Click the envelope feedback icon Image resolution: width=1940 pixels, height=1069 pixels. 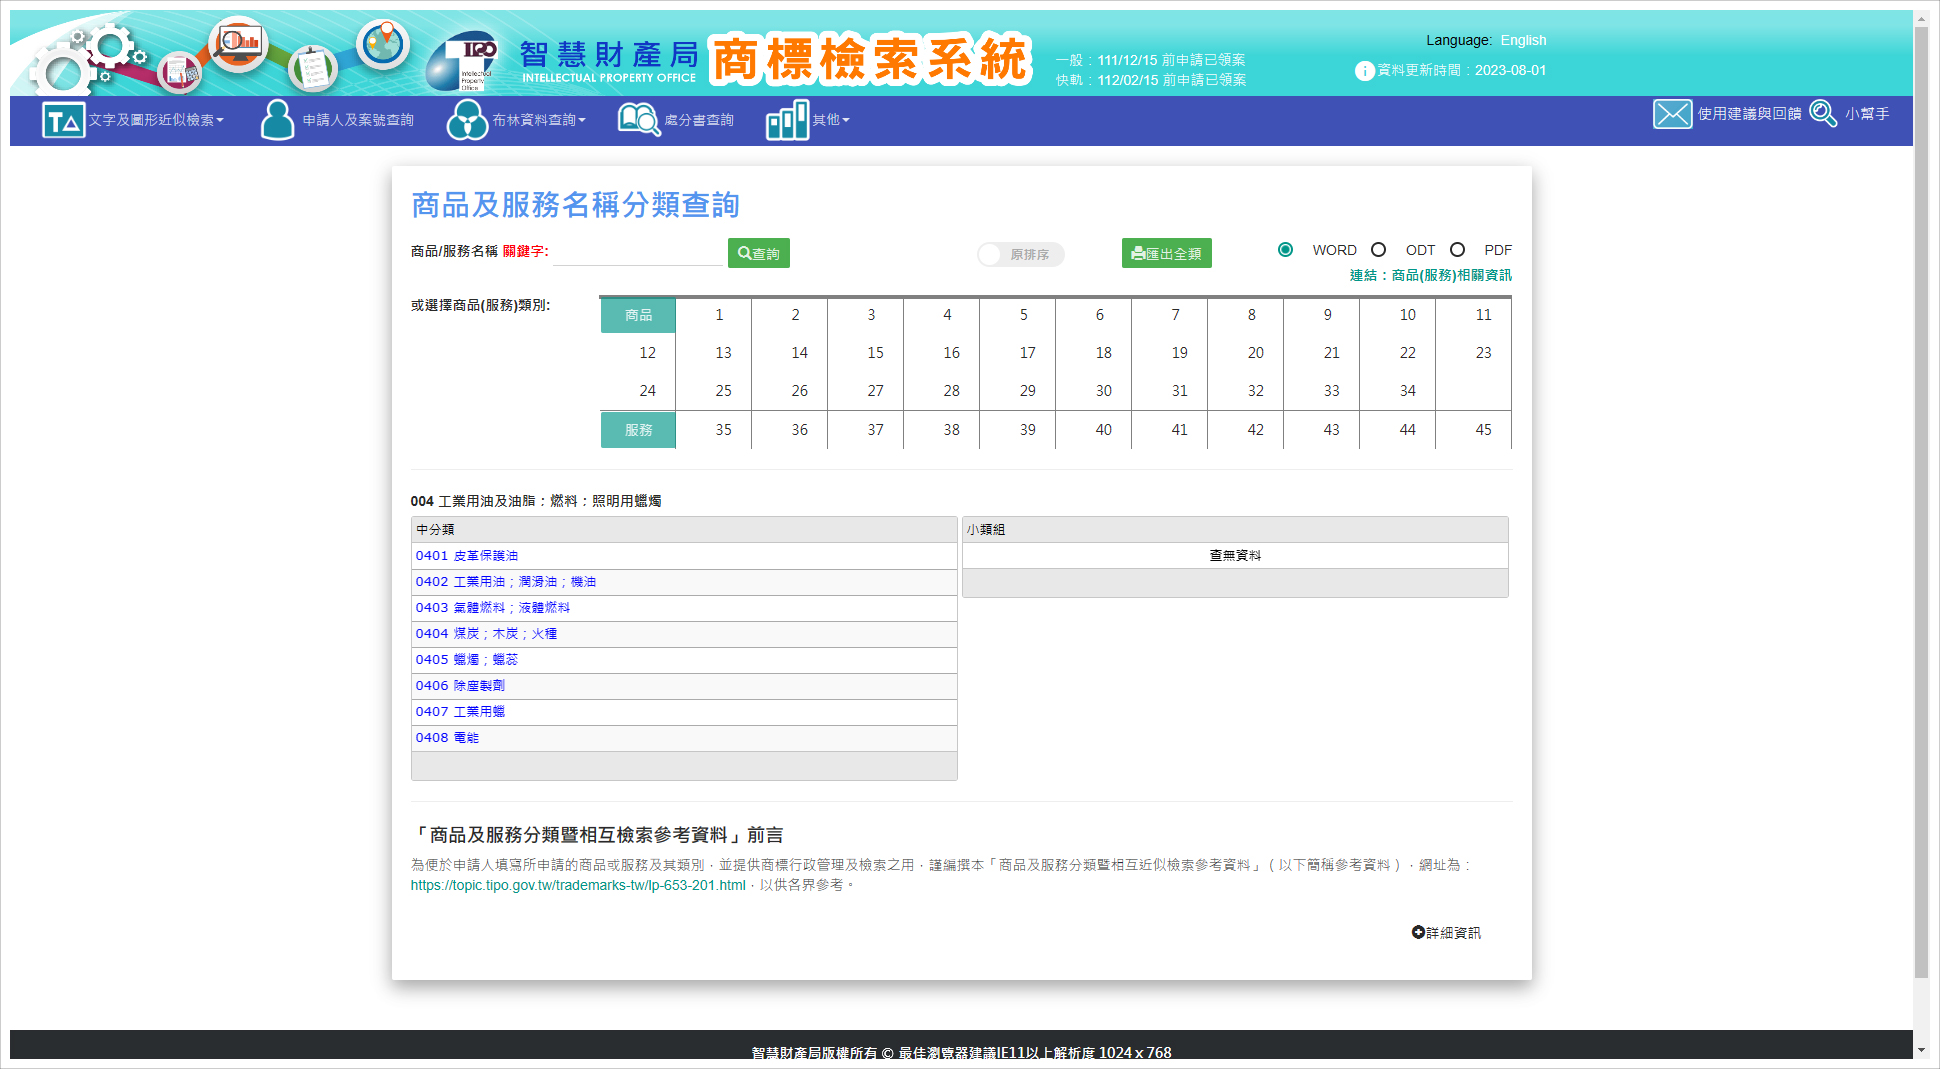tap(1672, 114)
